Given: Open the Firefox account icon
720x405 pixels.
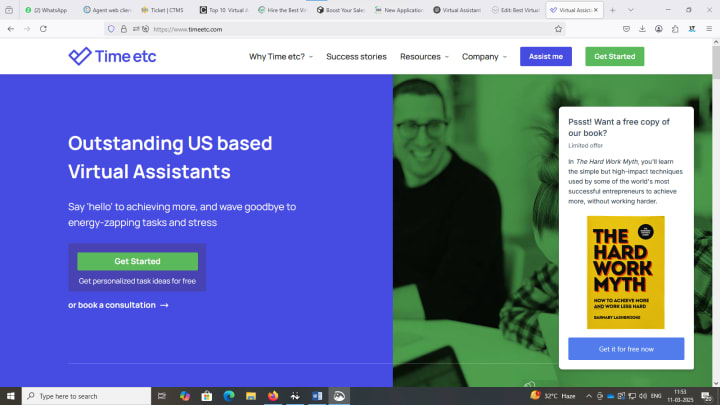Looking at the screenshot, I should pos(658,29).
